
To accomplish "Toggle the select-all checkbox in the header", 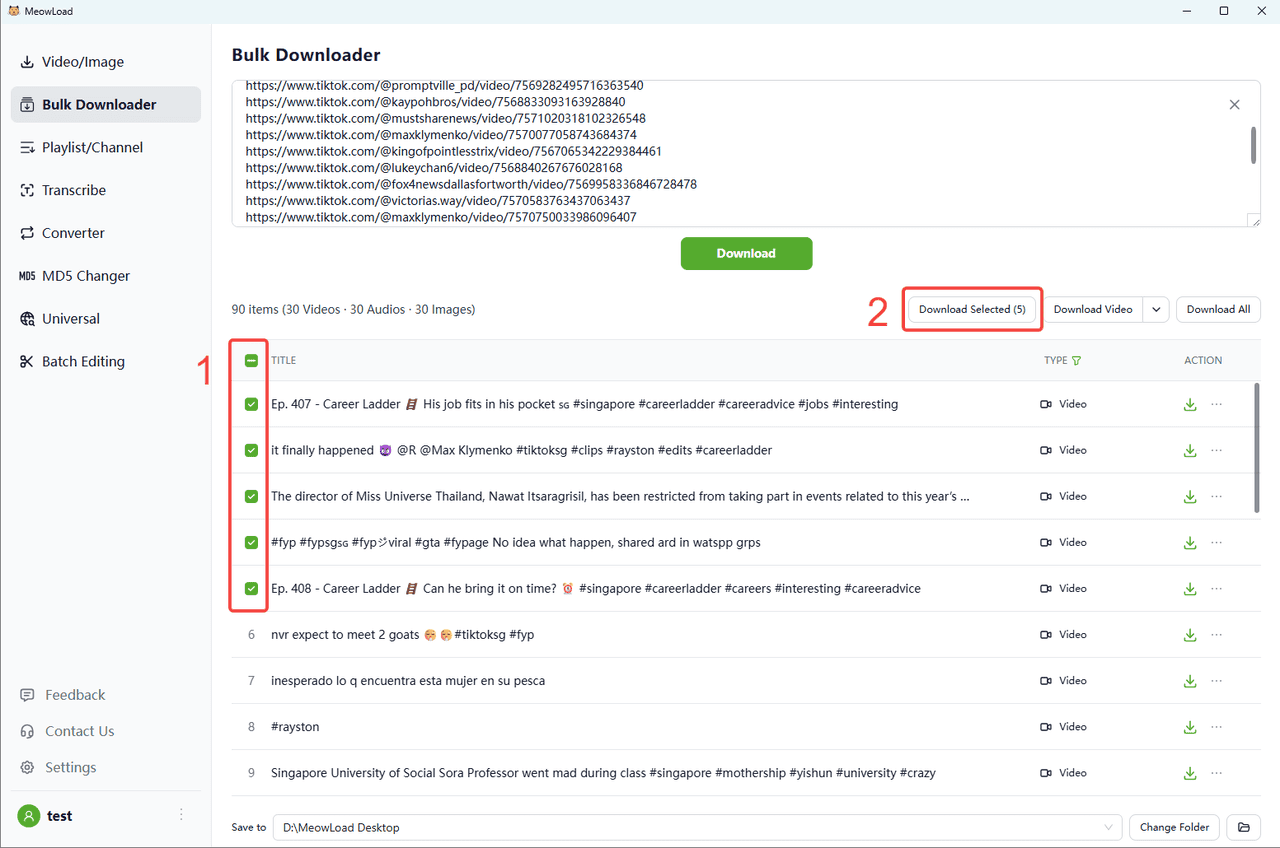I will (251, 361).
